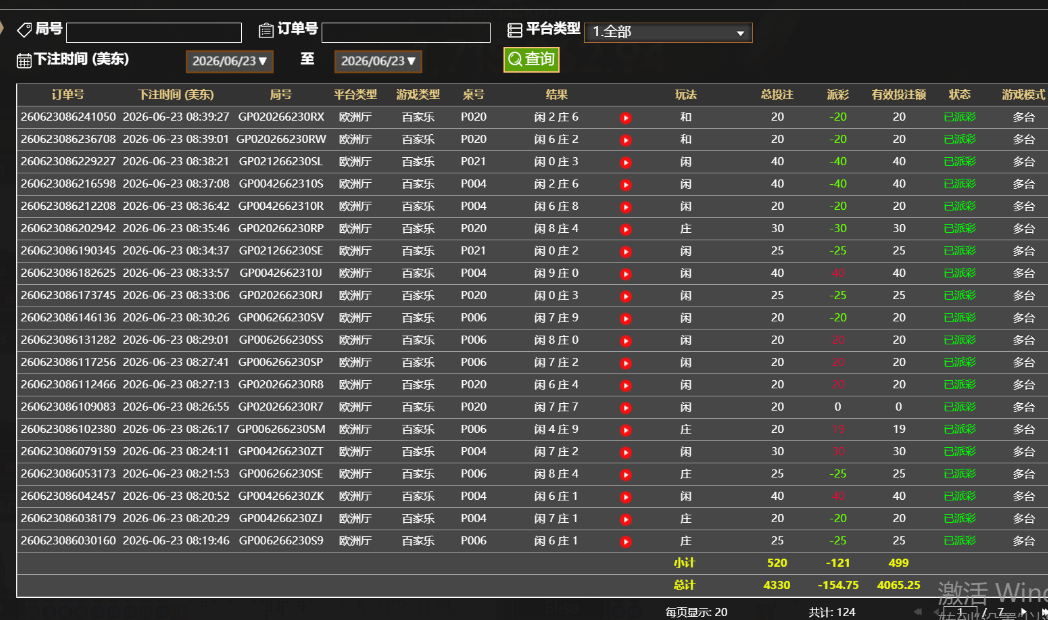The width and height of the screenshot is (1048, 620).
Task: Play video replay for order 260623086102380
Action: coord(626,430)
